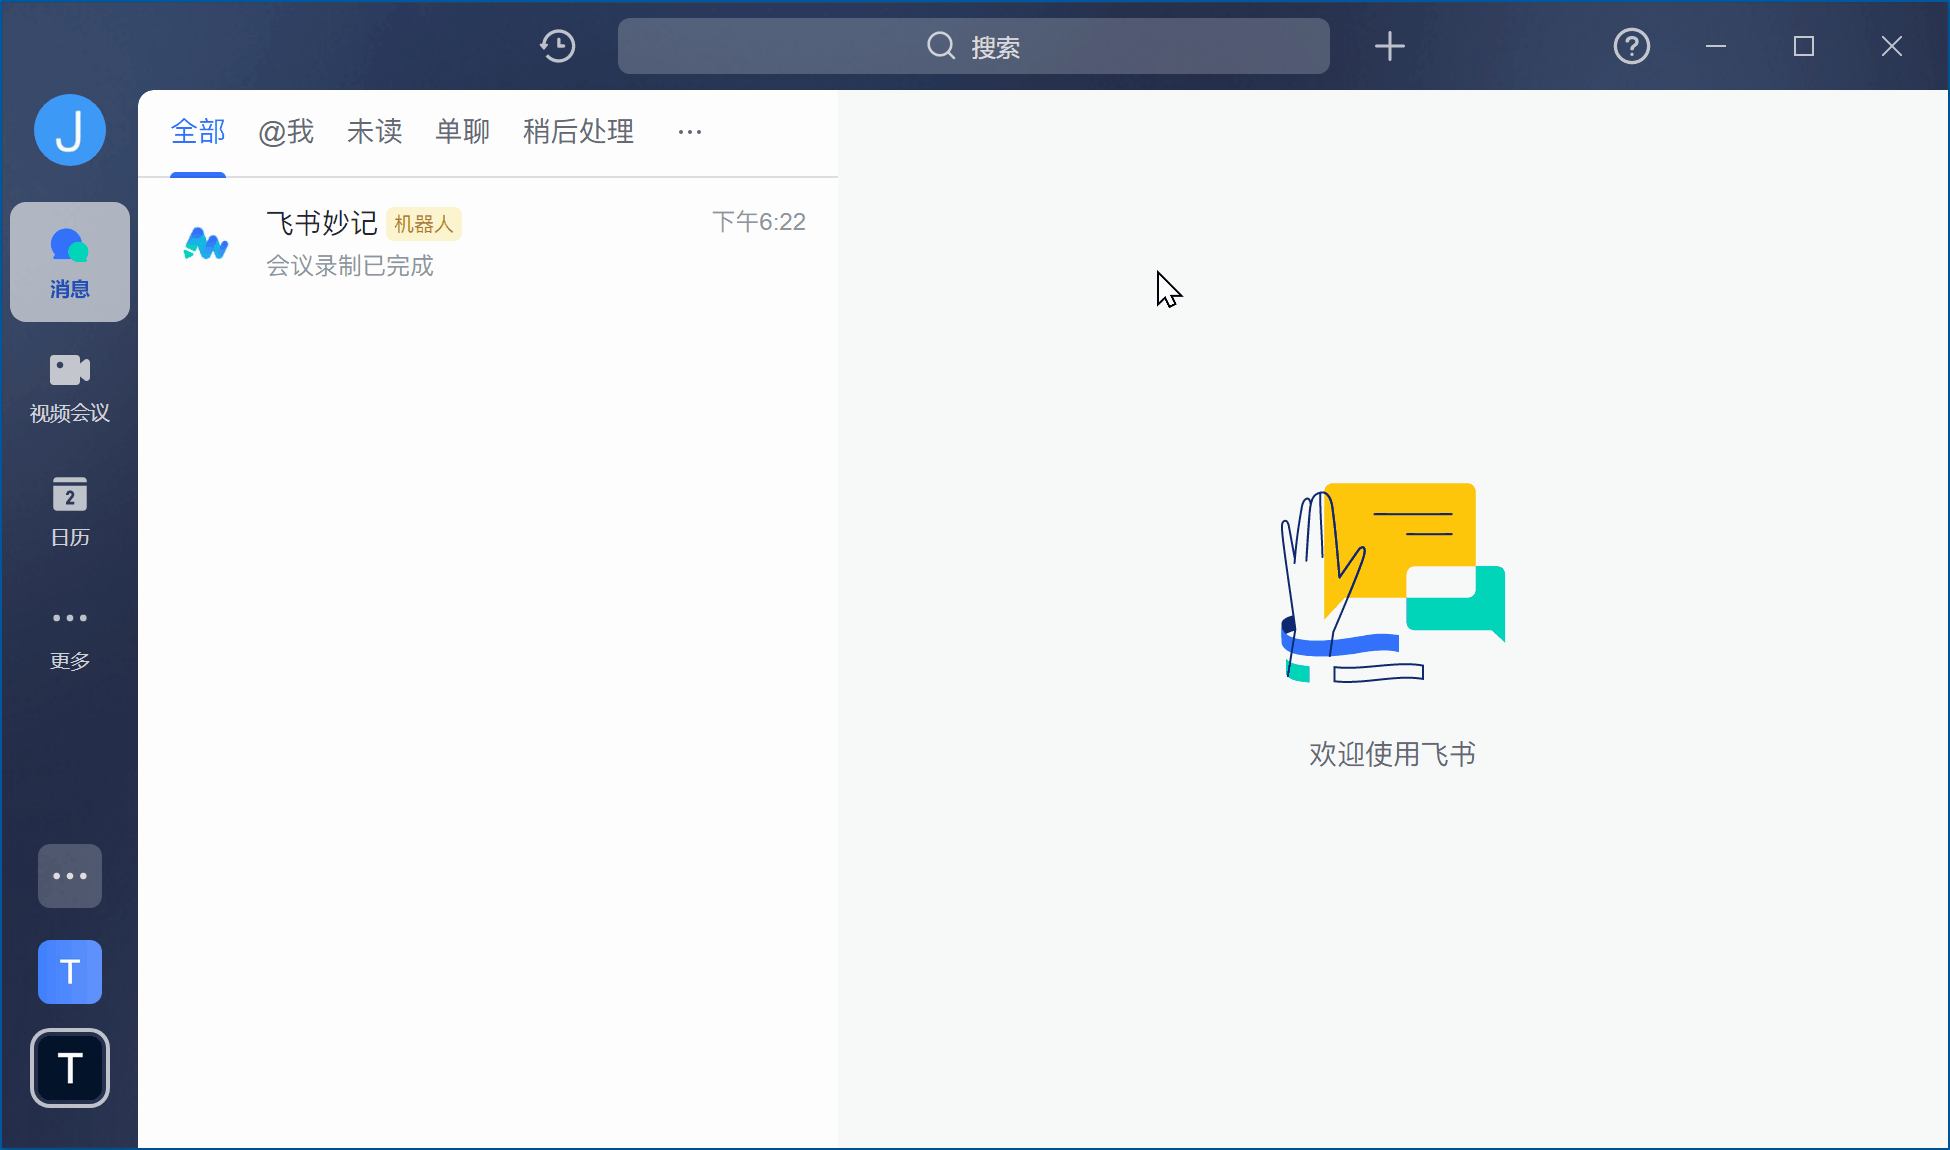Open the user profile avatar J
The height and width of the screenshot is (1150, 1950).
[70, 130]
